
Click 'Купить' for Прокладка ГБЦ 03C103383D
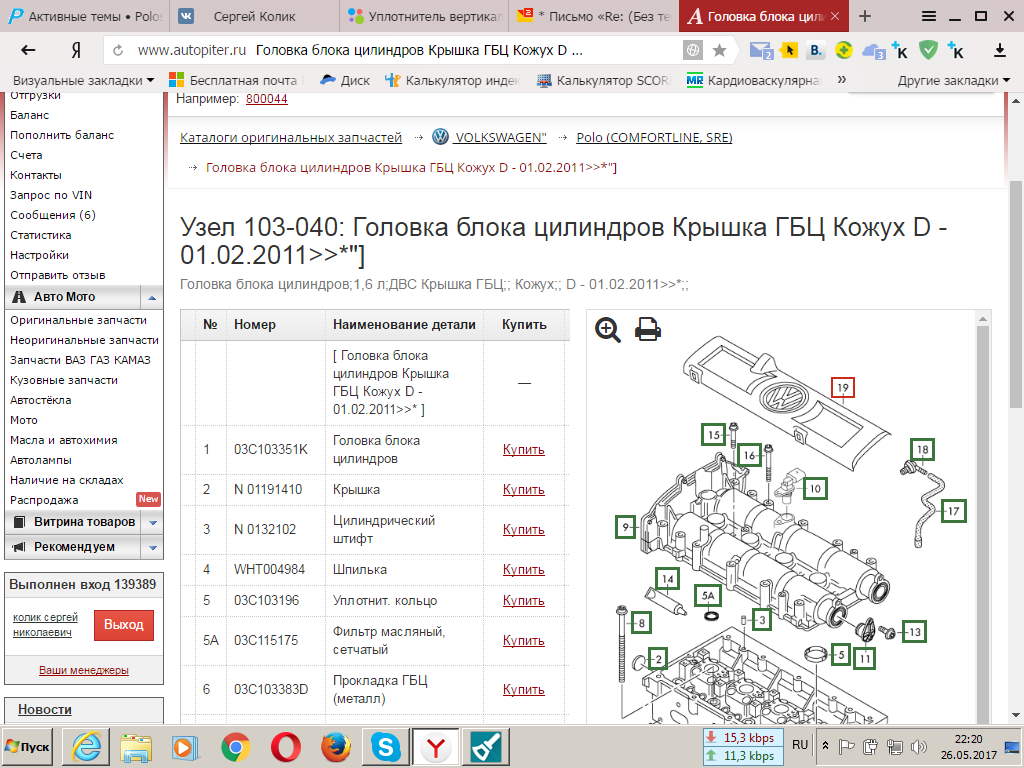click(x=524, y=690)
